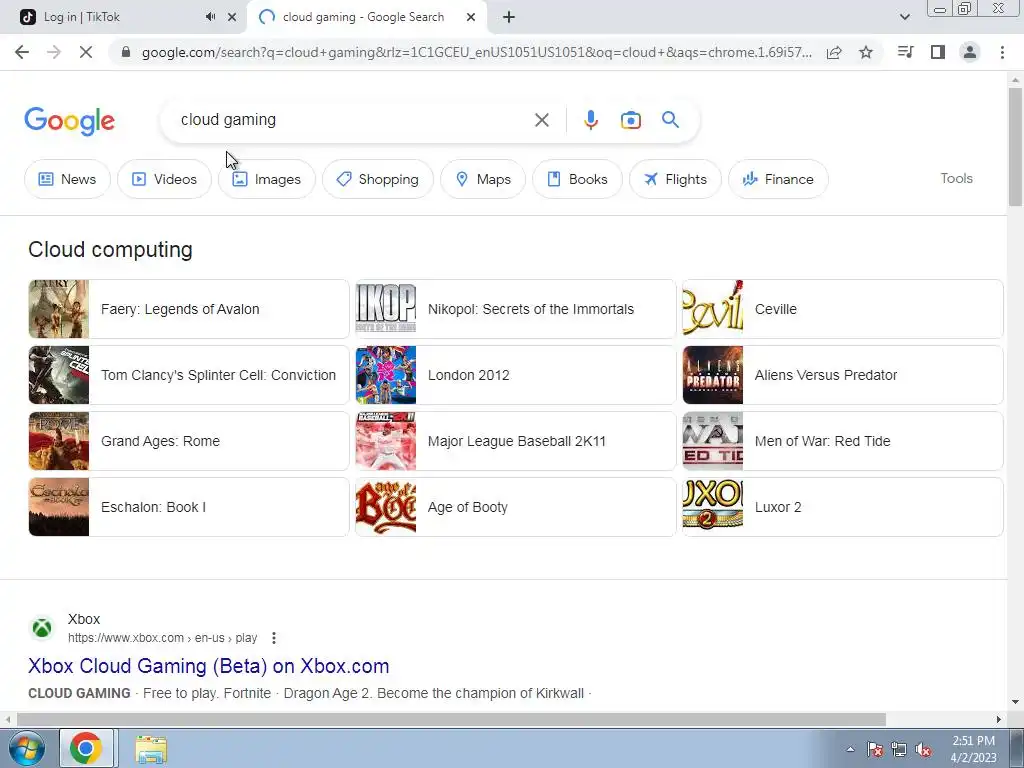The height and width of the screenshot is (768, 1024).
Task: Switch to the Log in TikTok tab
Action: pos(123,18)
